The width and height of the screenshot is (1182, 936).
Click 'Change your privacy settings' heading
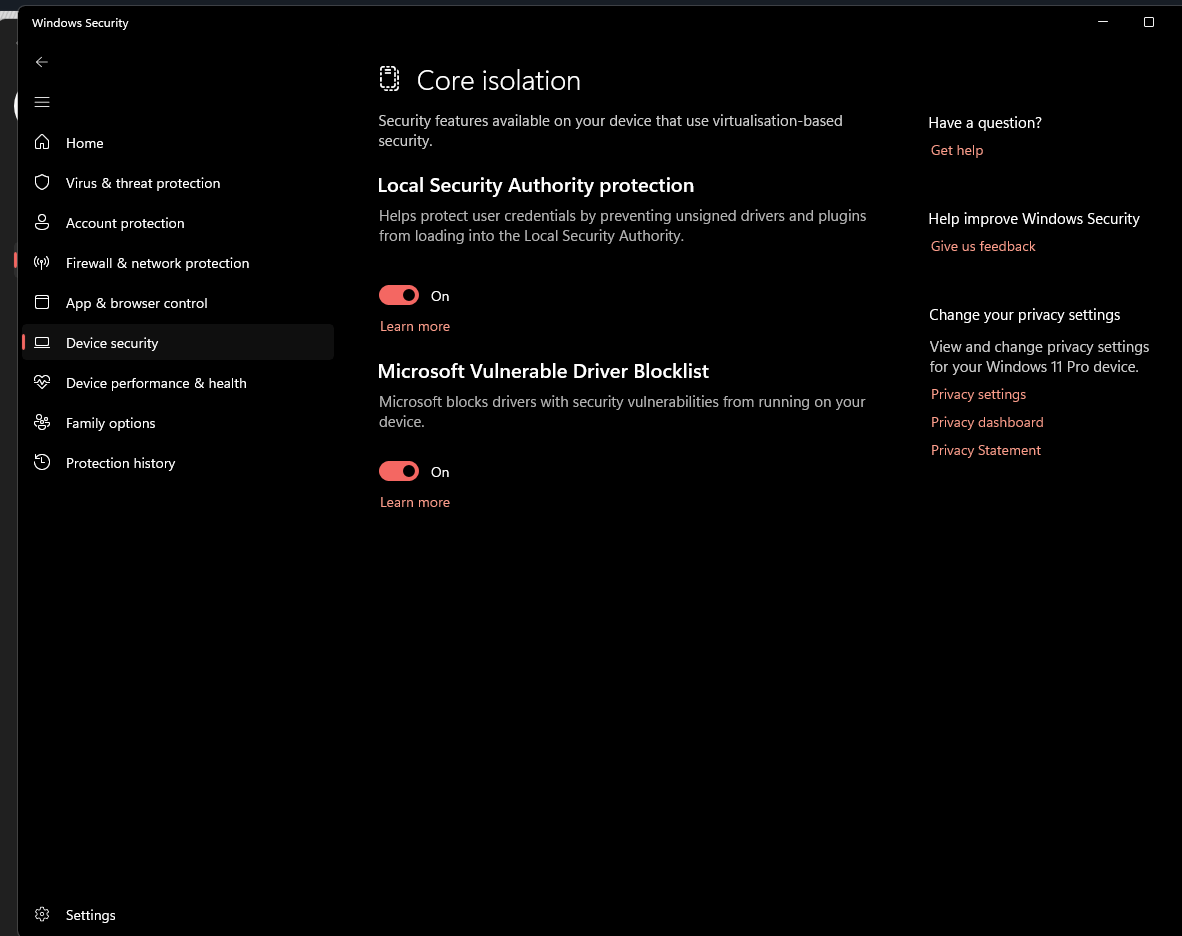point(1024,314)
